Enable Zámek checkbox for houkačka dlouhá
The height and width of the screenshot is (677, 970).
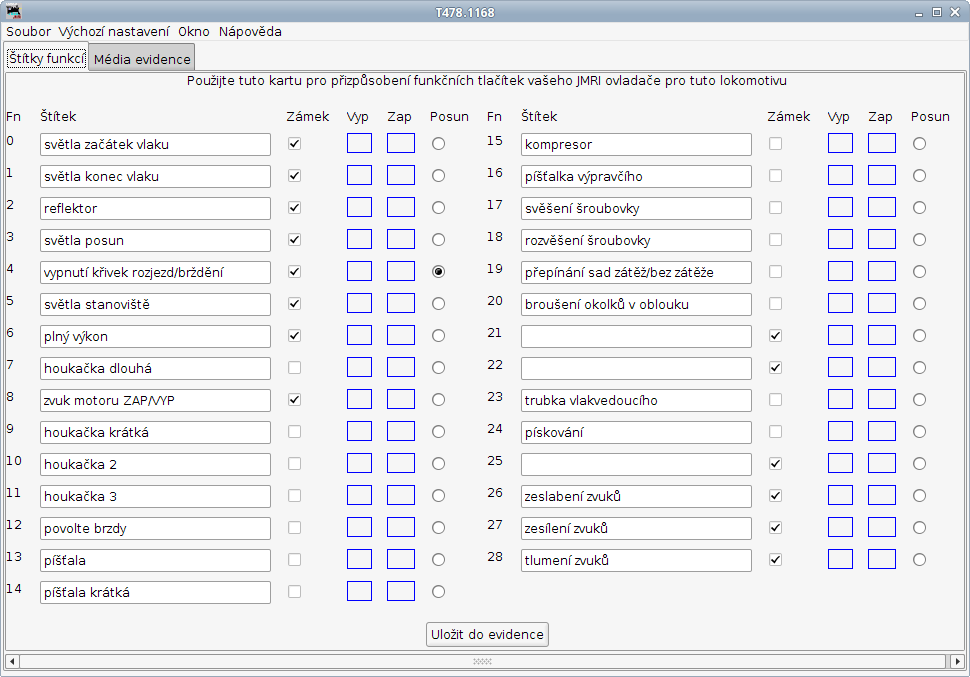click(294, 368)
